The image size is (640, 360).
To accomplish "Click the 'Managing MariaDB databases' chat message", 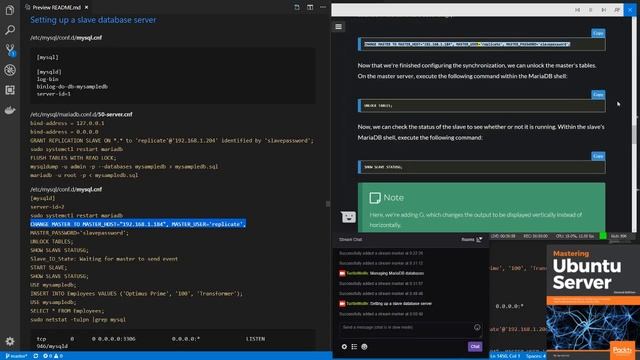I will tap(397, 273).
